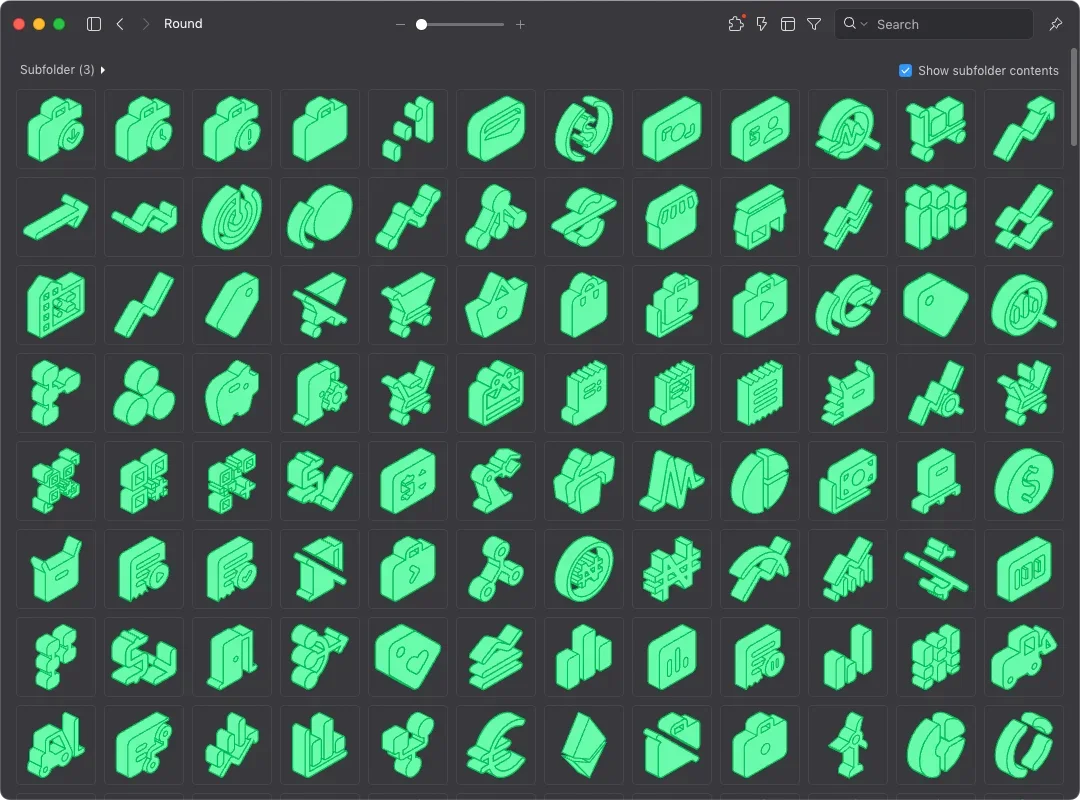This screenshot has height=800, width=1080.
Task: Go back to previous folder
Action: [120, 24]
